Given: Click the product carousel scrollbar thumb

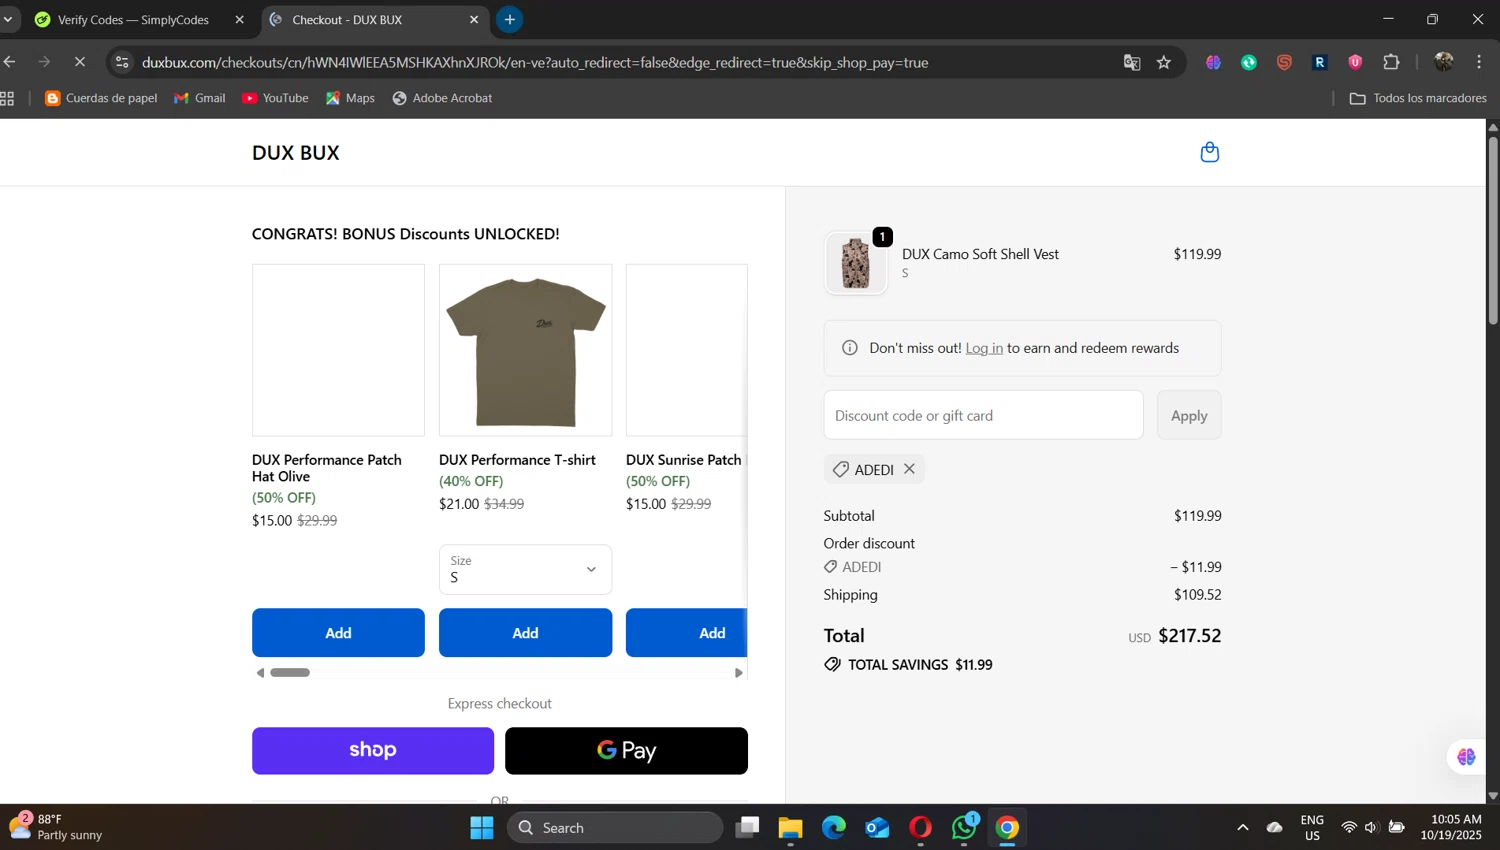Looking at the screenshot, I should tap(290, 673).
